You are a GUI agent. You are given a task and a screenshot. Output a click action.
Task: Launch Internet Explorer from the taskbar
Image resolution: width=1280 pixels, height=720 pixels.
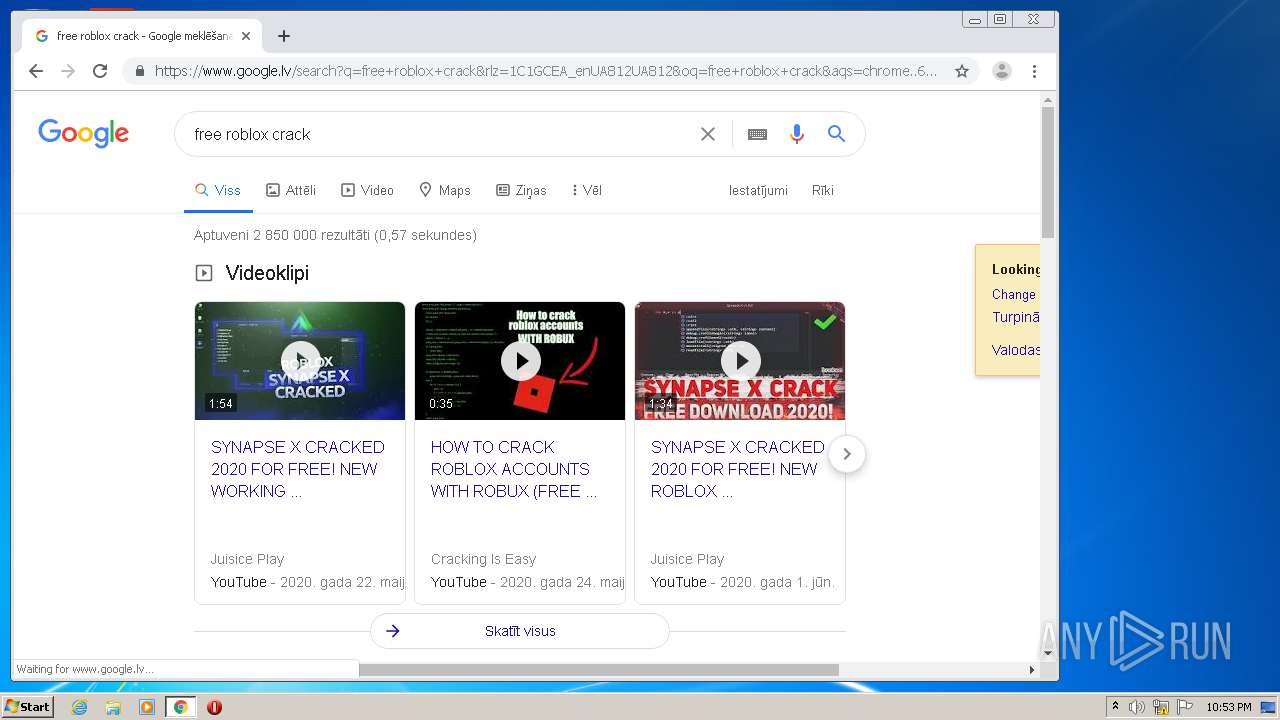79,707
